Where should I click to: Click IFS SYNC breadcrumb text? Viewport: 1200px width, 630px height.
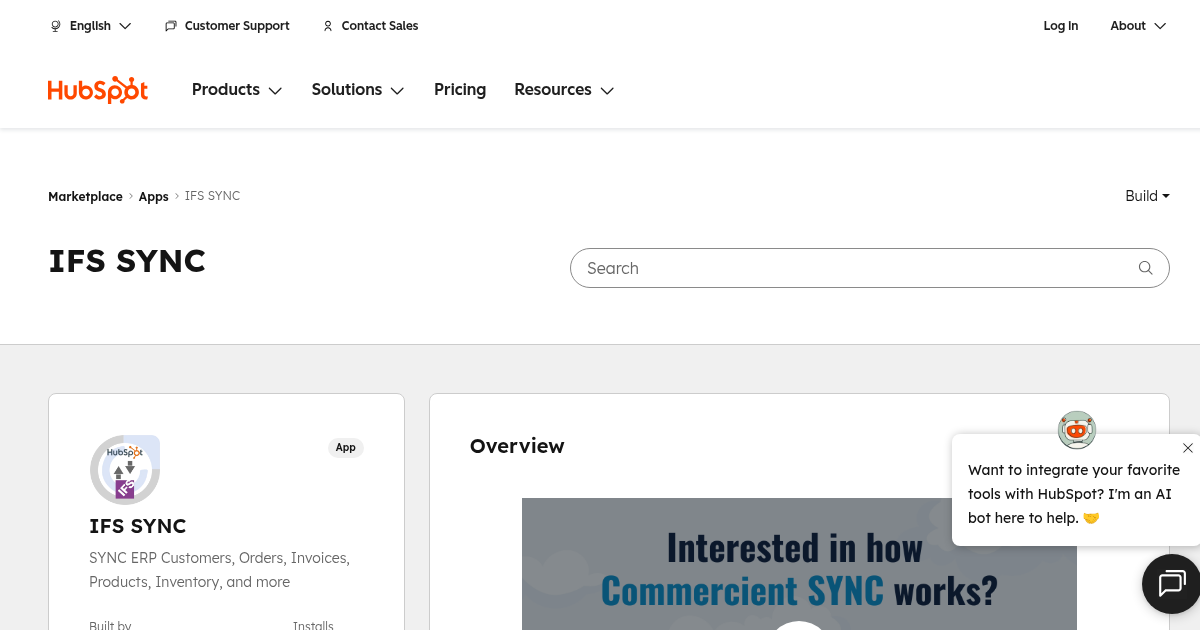tap(213, 196)
